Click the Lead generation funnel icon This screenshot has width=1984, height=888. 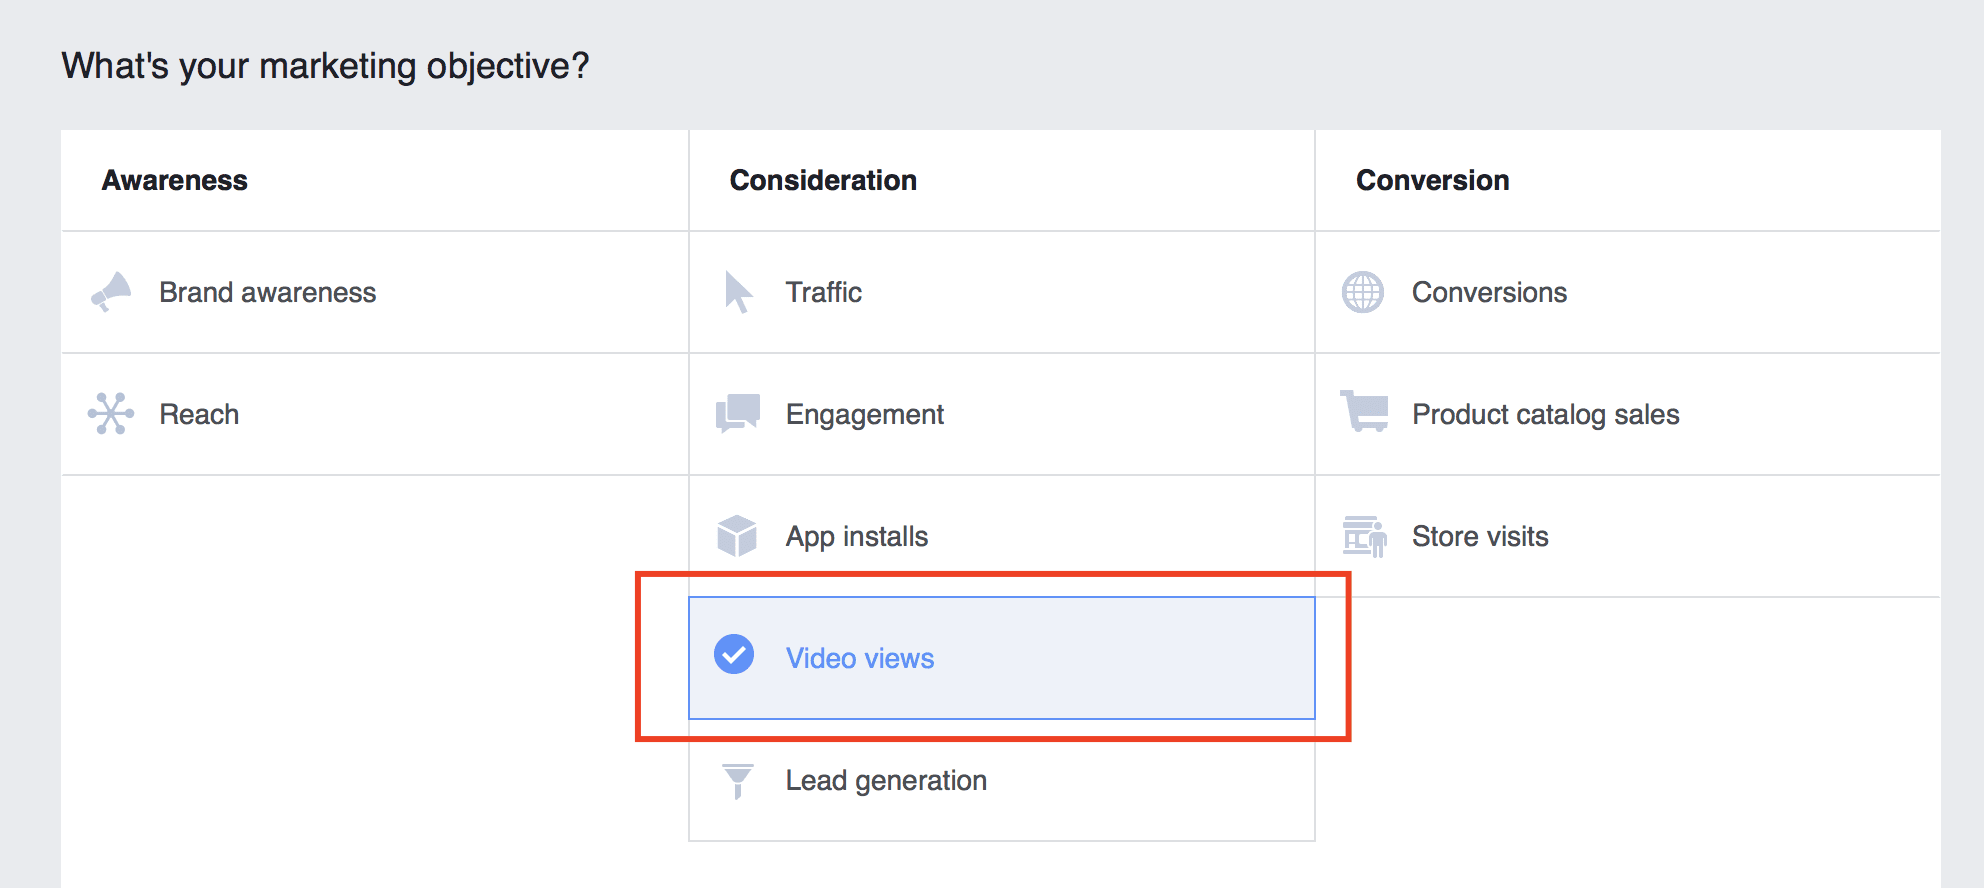pyautogui.click(x=737, y=780)
